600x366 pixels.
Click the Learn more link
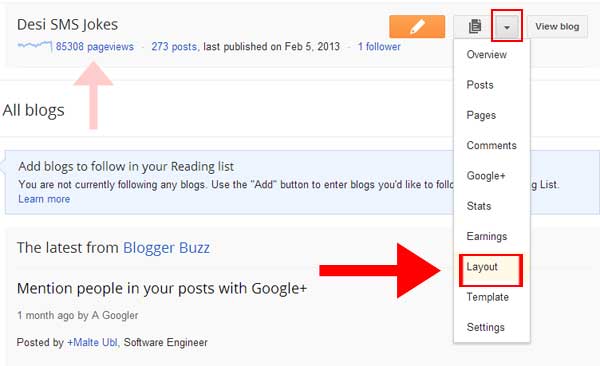pos(44,199)
